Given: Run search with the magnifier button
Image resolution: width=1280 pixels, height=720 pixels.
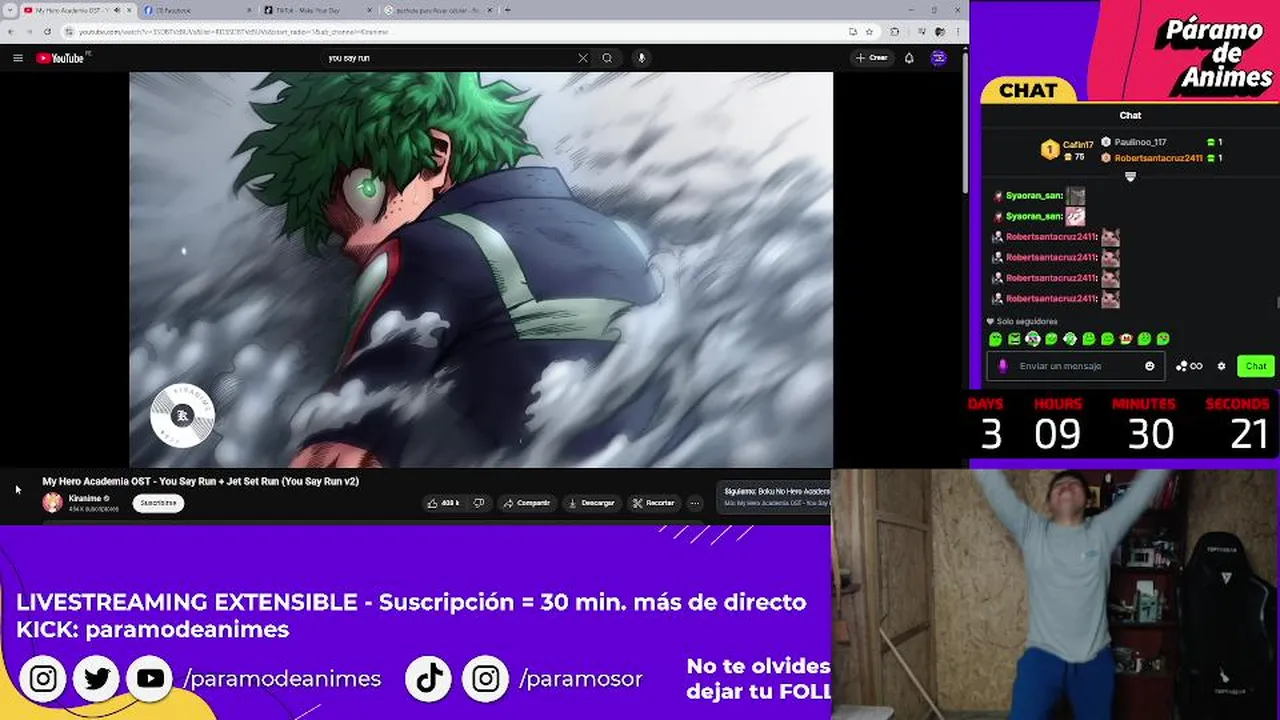Looking at the screenshot, I should (607, 58).
